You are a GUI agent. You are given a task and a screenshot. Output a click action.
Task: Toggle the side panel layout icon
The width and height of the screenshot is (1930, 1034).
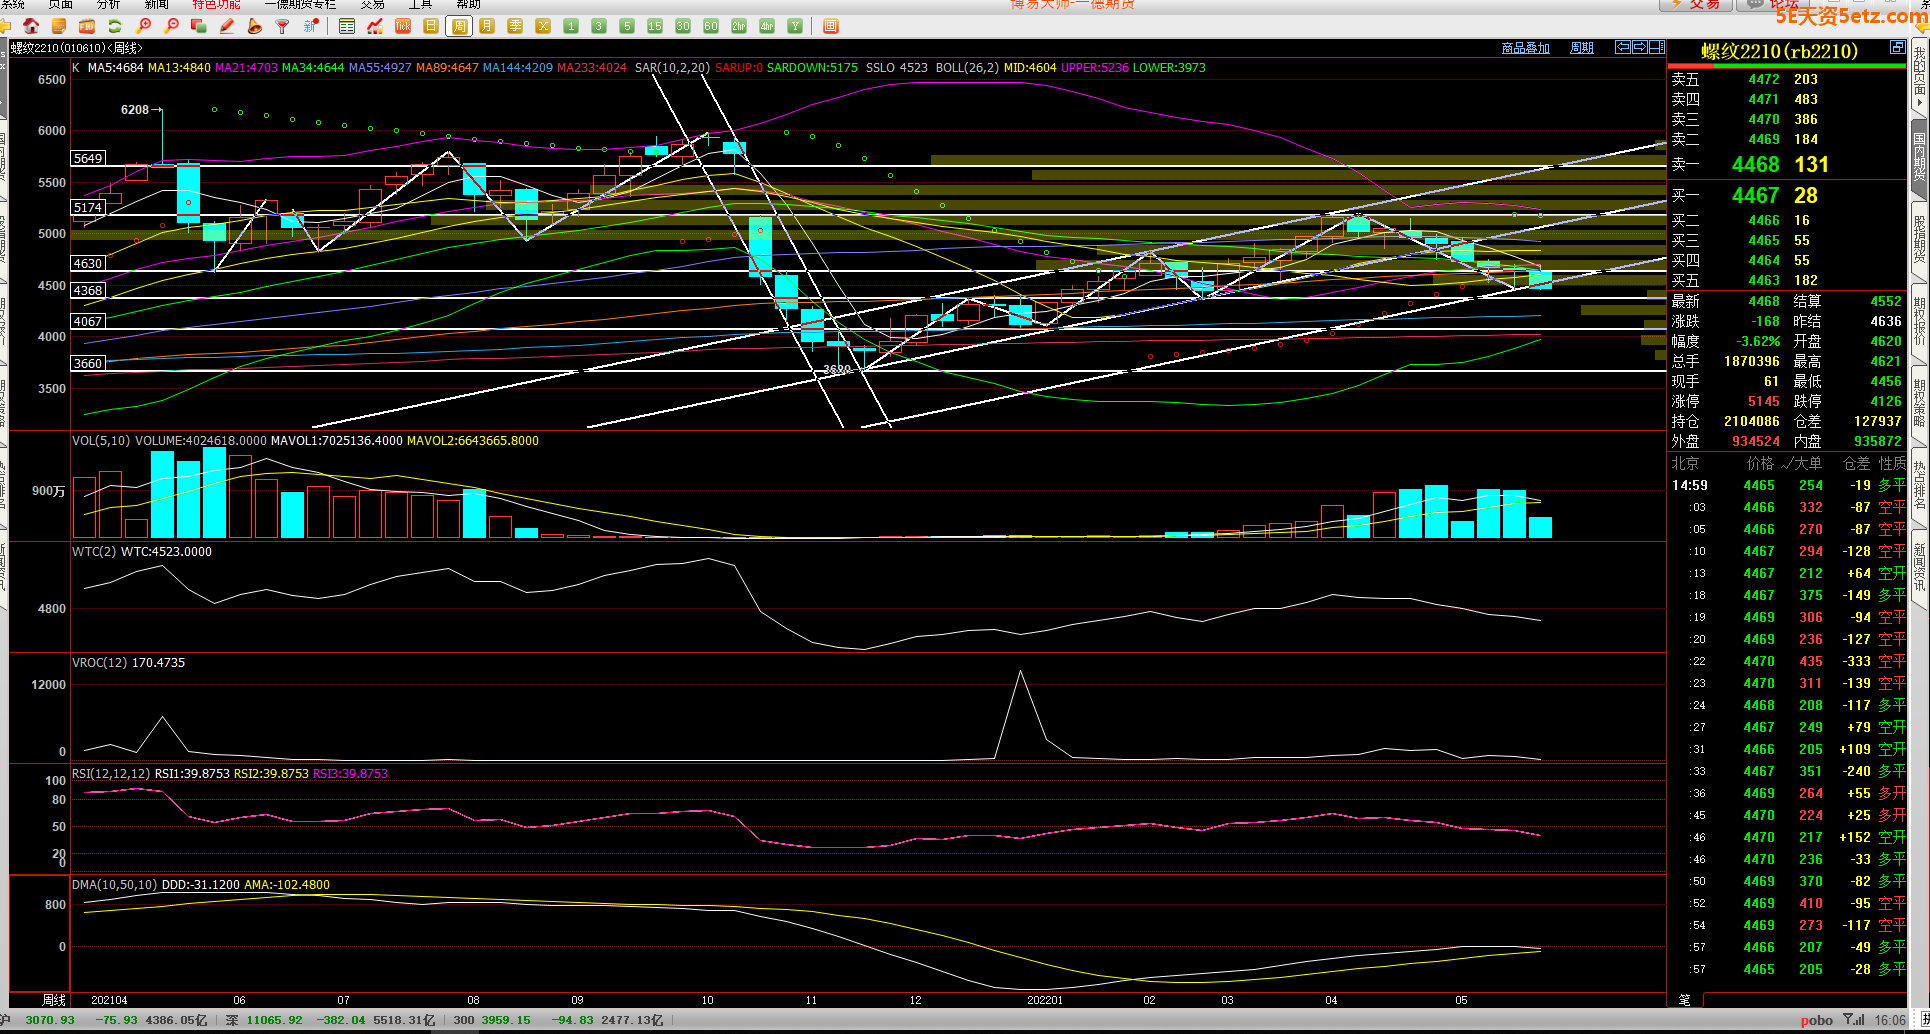pyautogui.click(x=1656, y=47)
